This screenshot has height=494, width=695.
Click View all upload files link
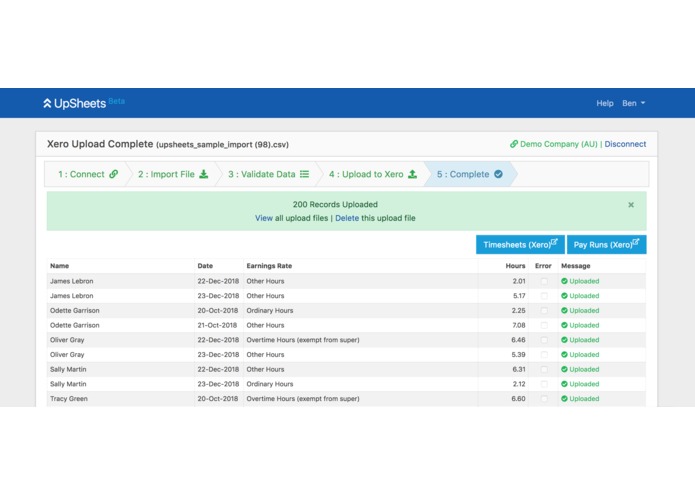pyautogui.click(x=264, y=218)
